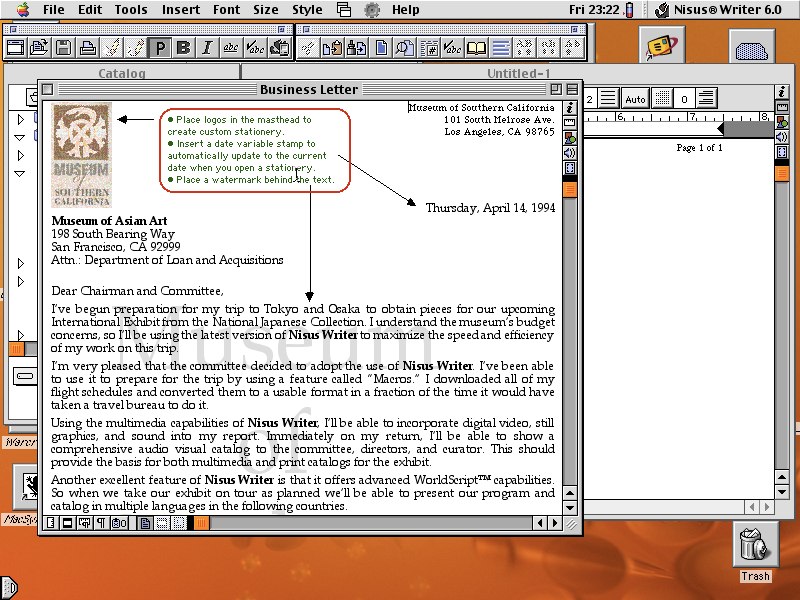The height and width of the screenshot is (600, 800).
Task: Click the first icon in Business Letter bottom bar
Action: pos(50,523)
